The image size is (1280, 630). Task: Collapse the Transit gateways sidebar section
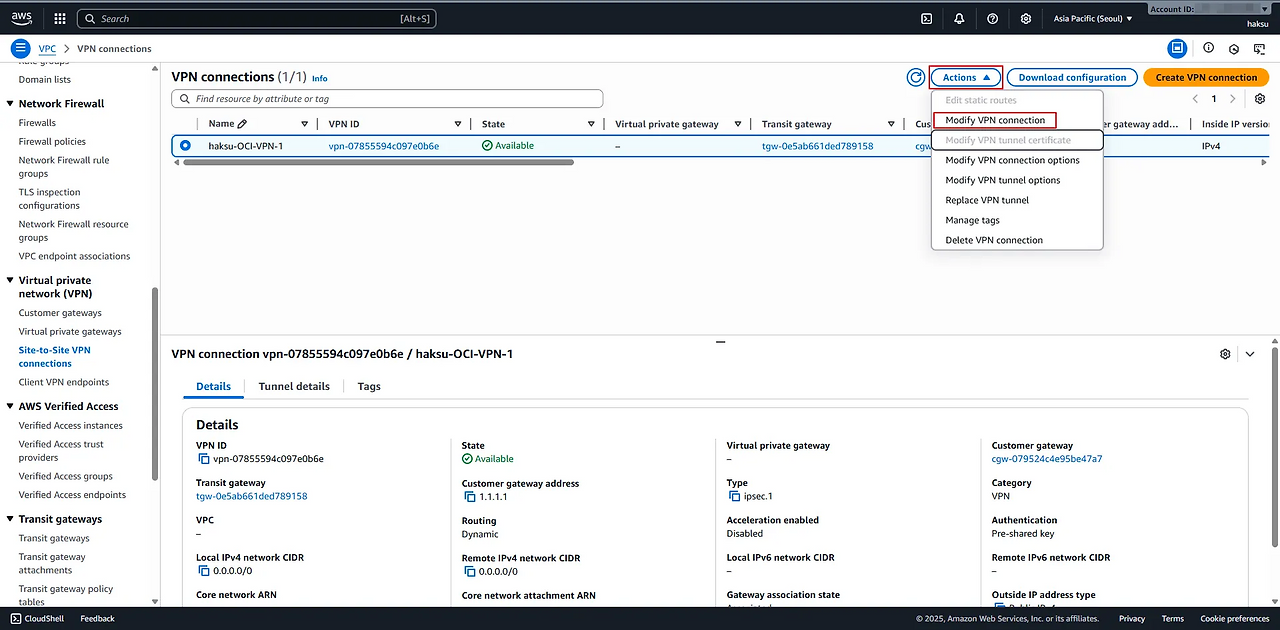[x=10, y=519]
